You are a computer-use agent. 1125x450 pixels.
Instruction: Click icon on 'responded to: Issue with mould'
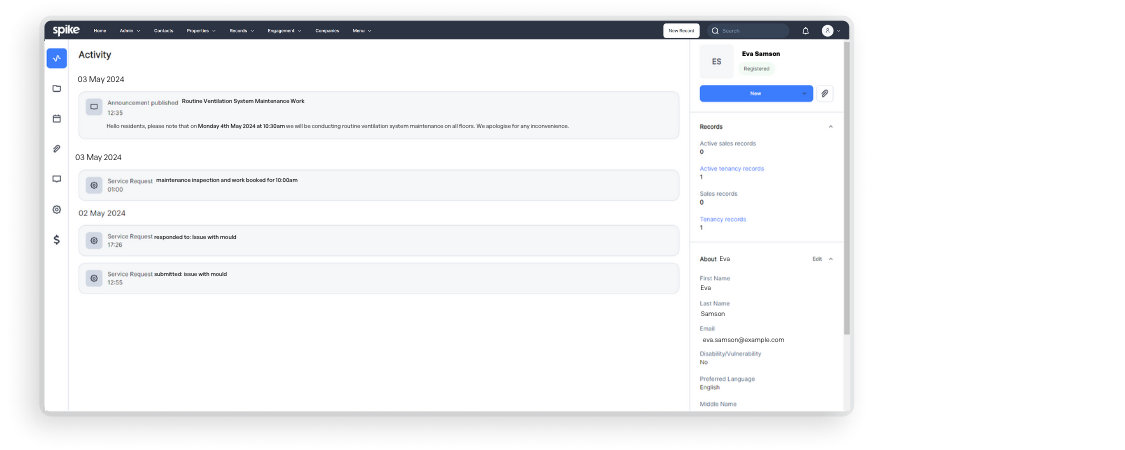(94, 240)
